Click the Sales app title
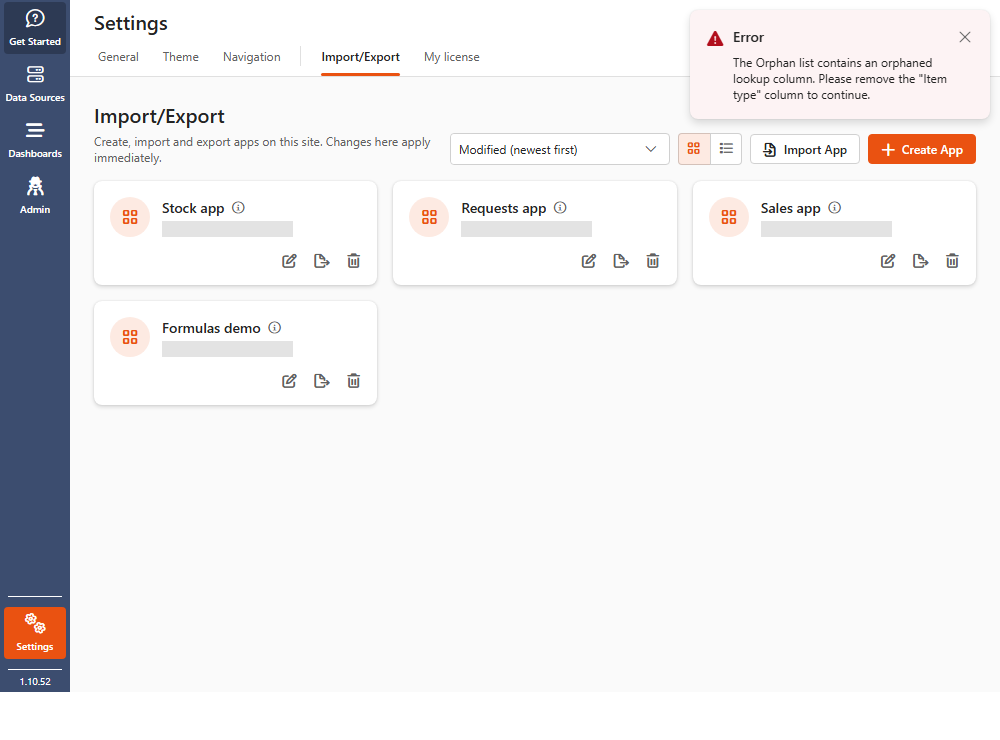 pyautogui.click(x=791, y=209)
